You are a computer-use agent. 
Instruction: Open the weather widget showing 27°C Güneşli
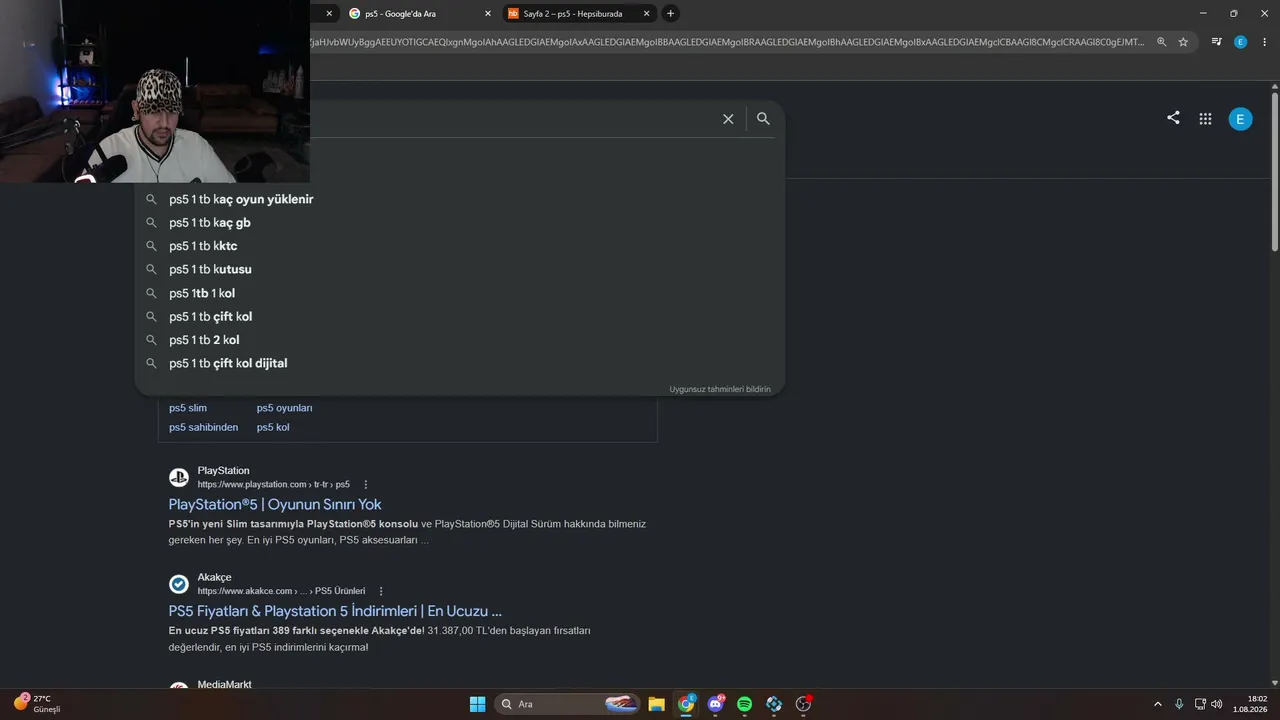point(38,704)
